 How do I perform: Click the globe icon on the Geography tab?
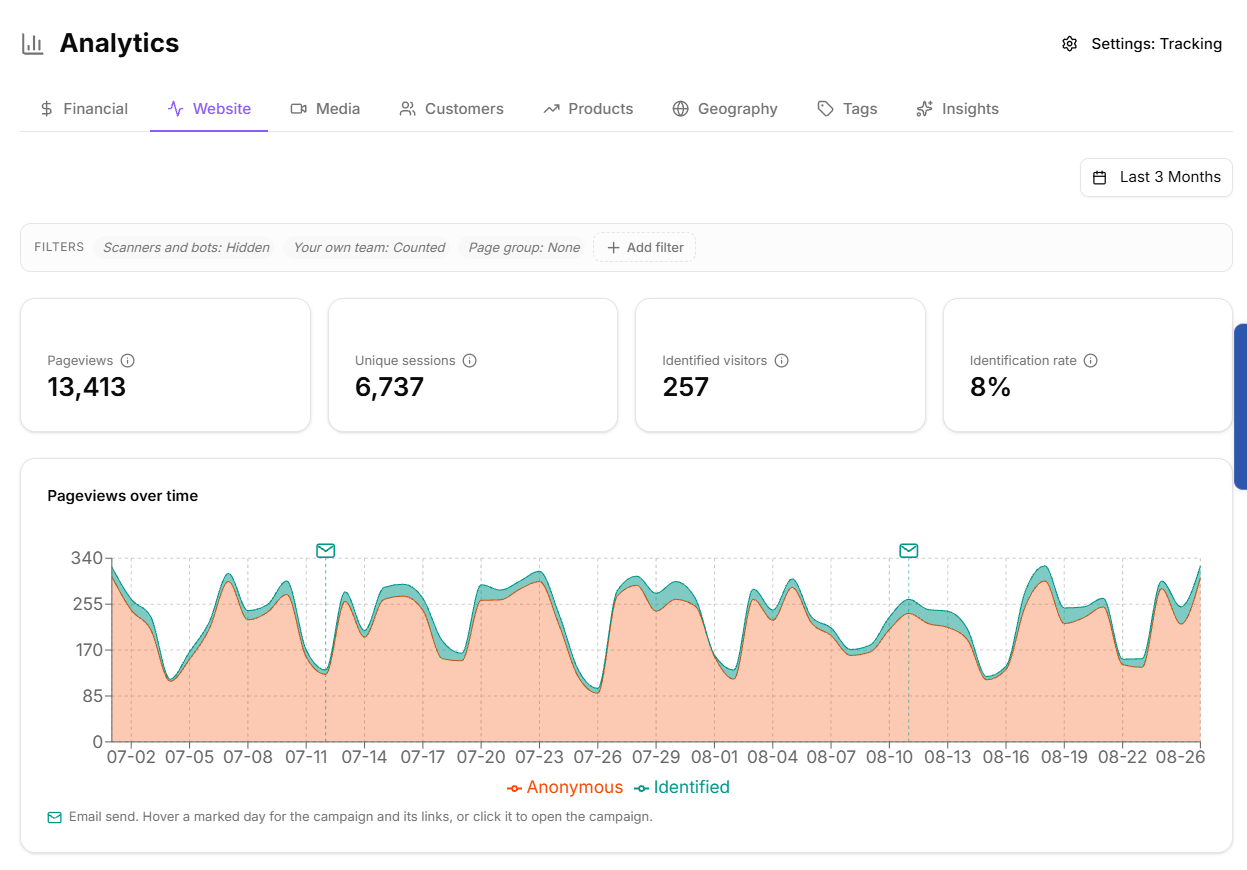(680, 109)
